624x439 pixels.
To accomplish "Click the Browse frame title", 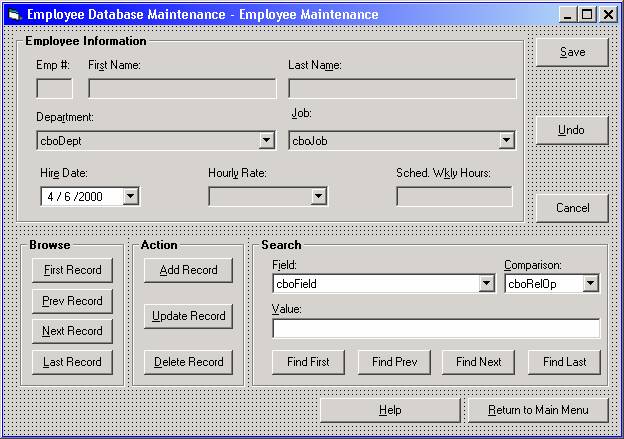I will (50, 245).
